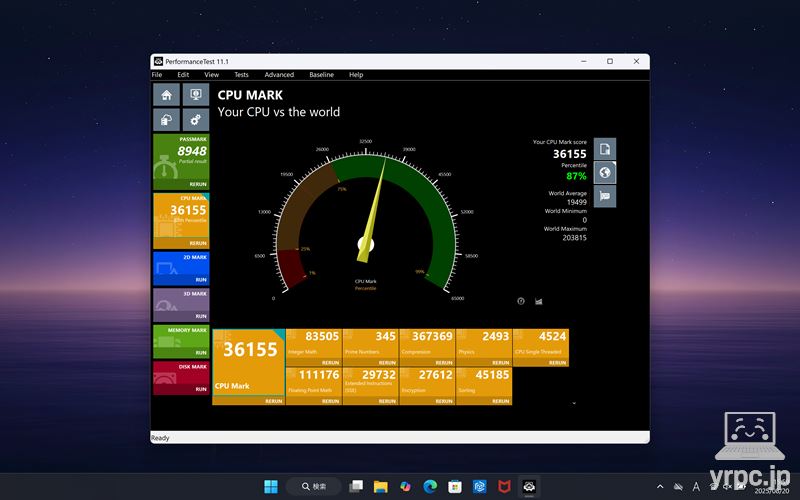
Task: Rerun the Physics test
Action: point(501,363)
